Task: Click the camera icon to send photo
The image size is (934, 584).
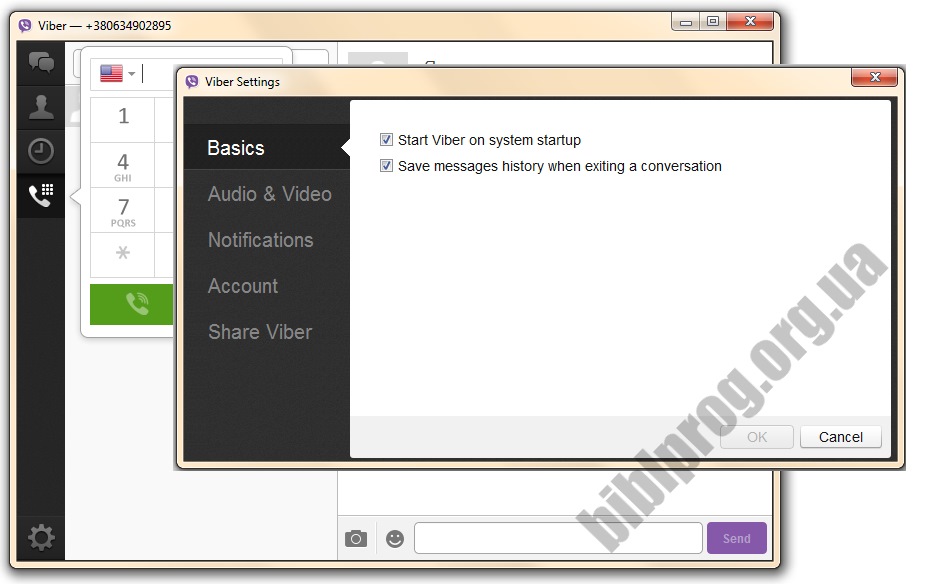Action: coord(356,538)
